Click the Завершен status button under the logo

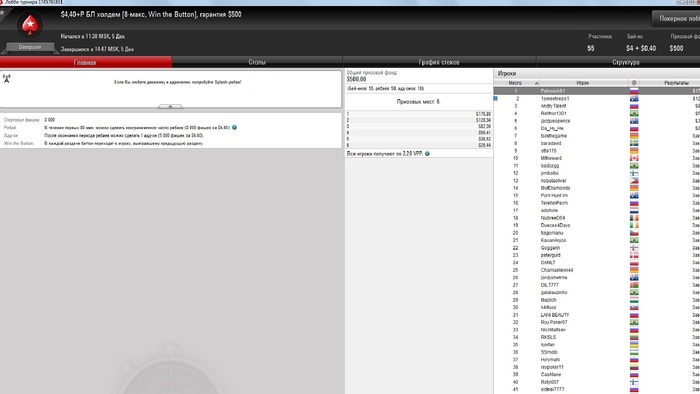point(30,47)
